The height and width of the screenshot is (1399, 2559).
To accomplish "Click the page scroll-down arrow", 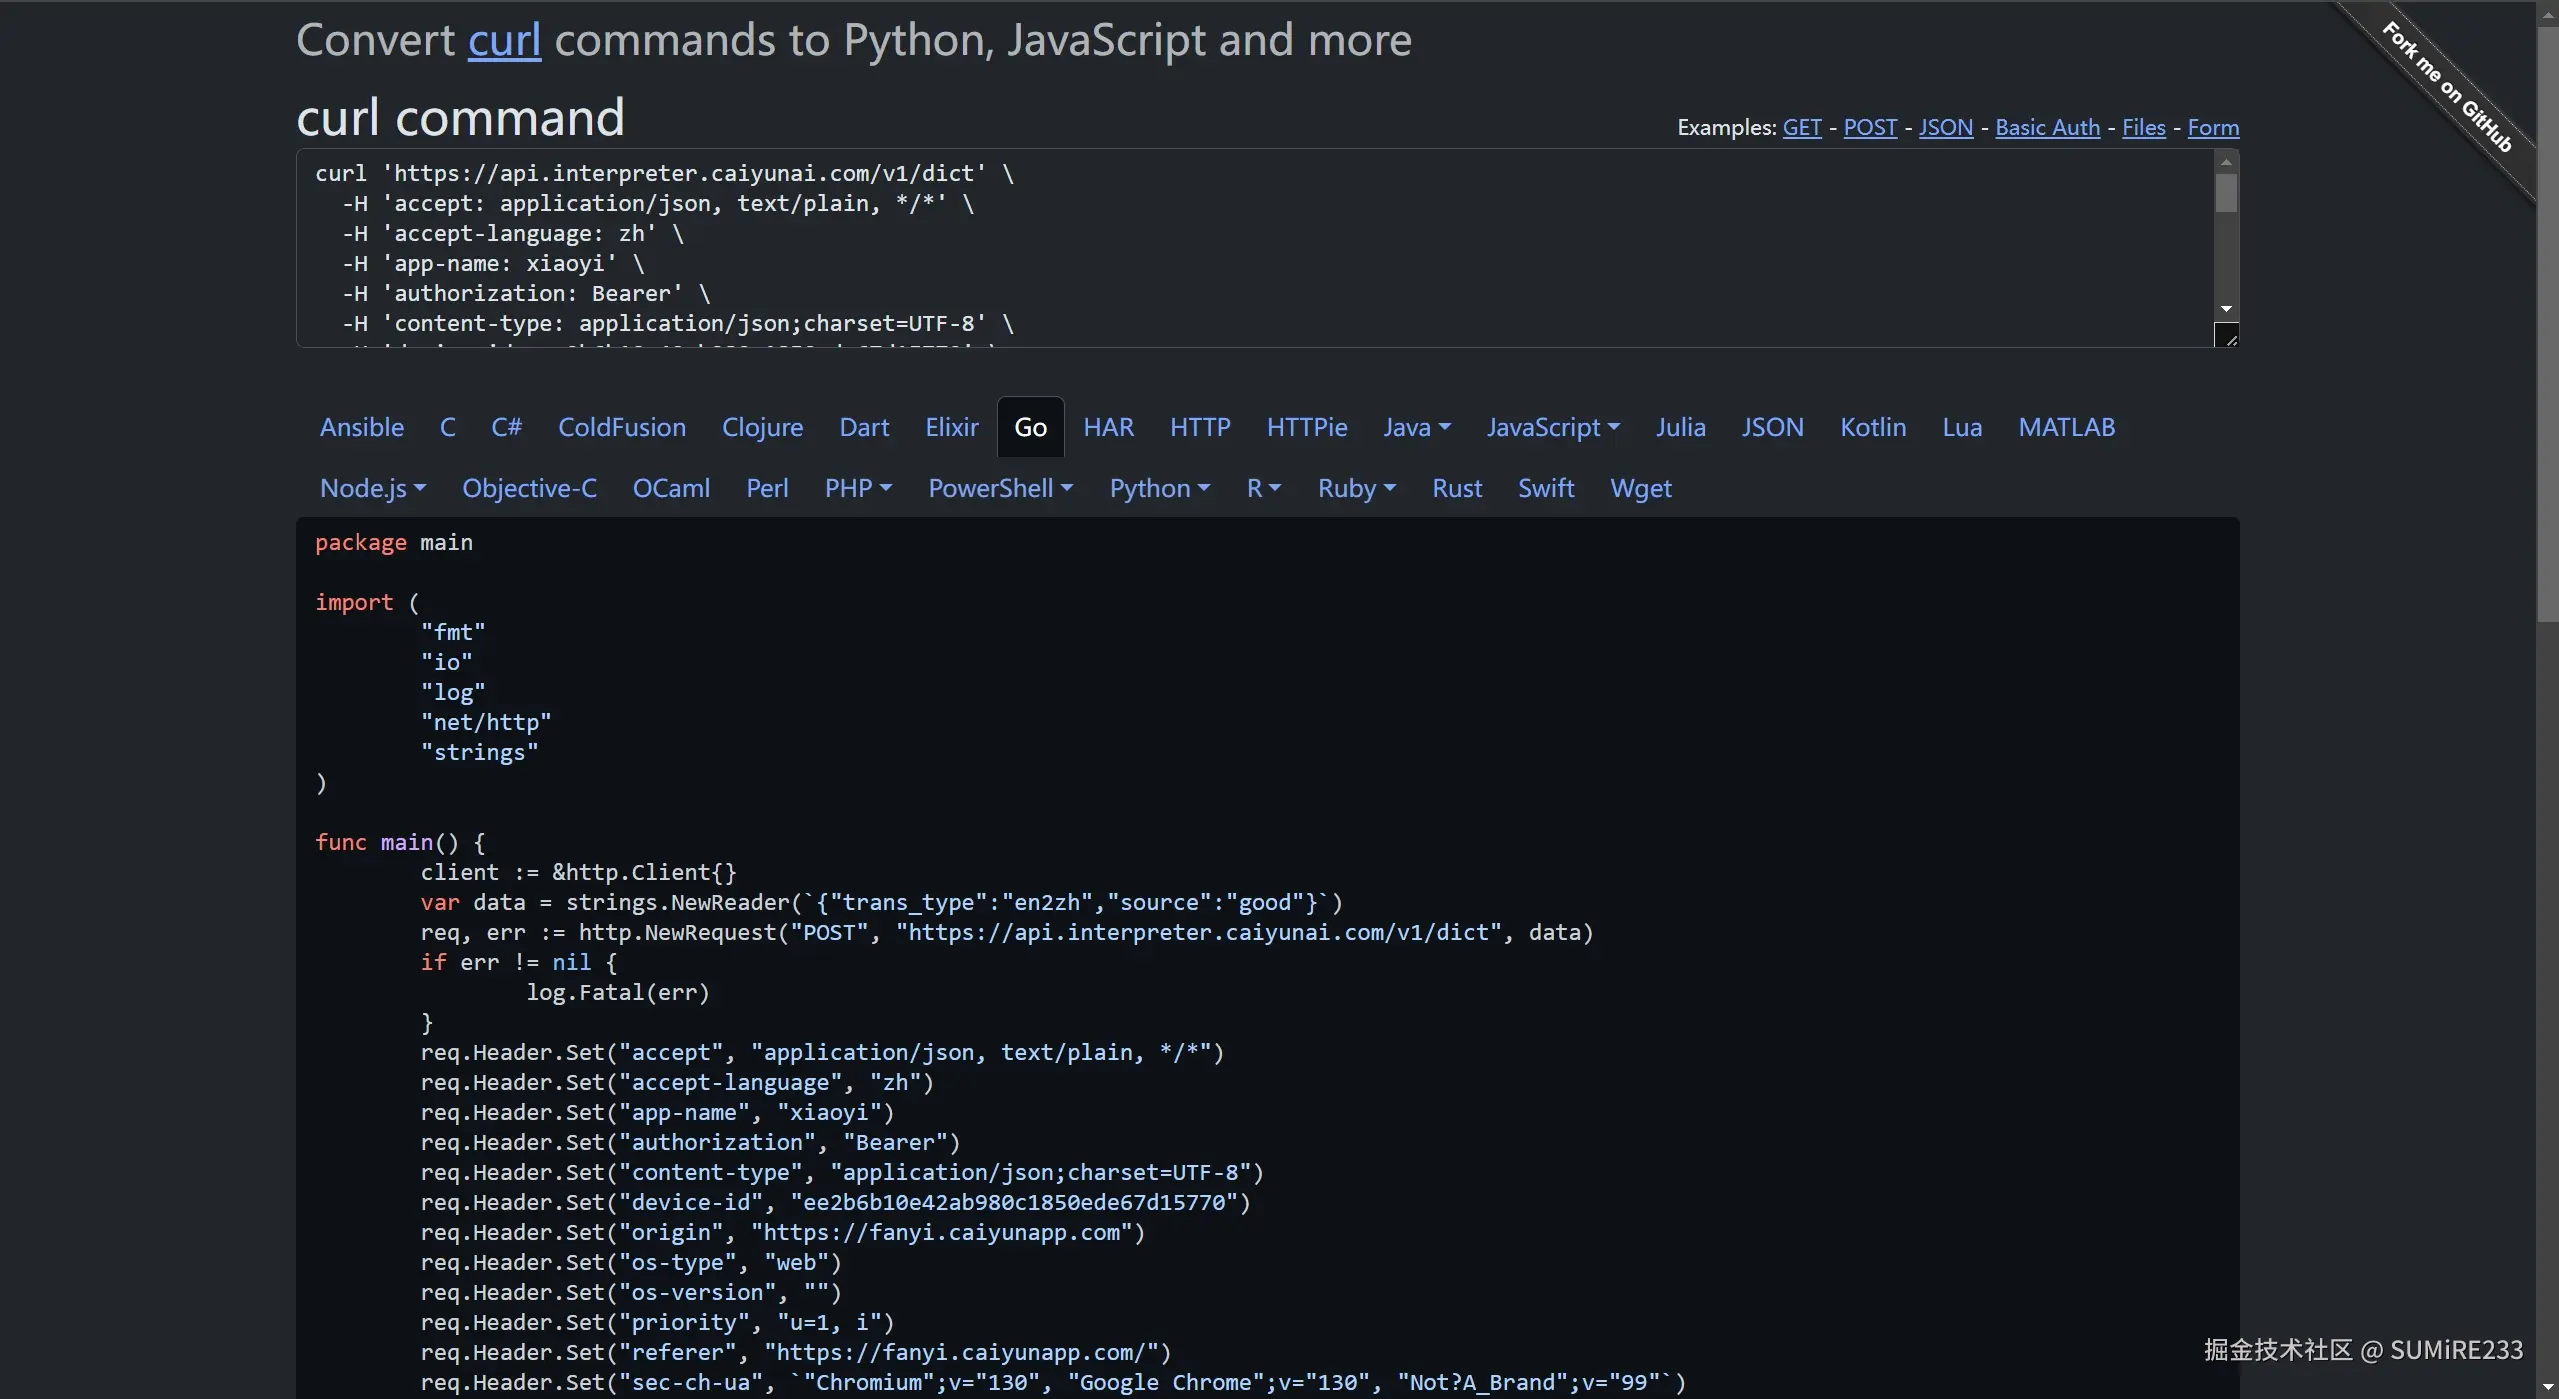I will pos(2547,1388).
